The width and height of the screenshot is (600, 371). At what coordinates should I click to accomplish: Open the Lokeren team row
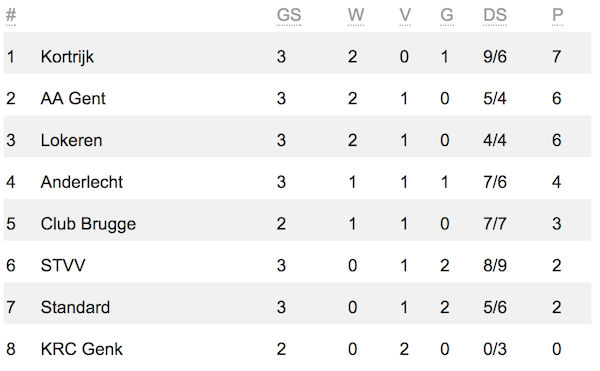point(297,140)
